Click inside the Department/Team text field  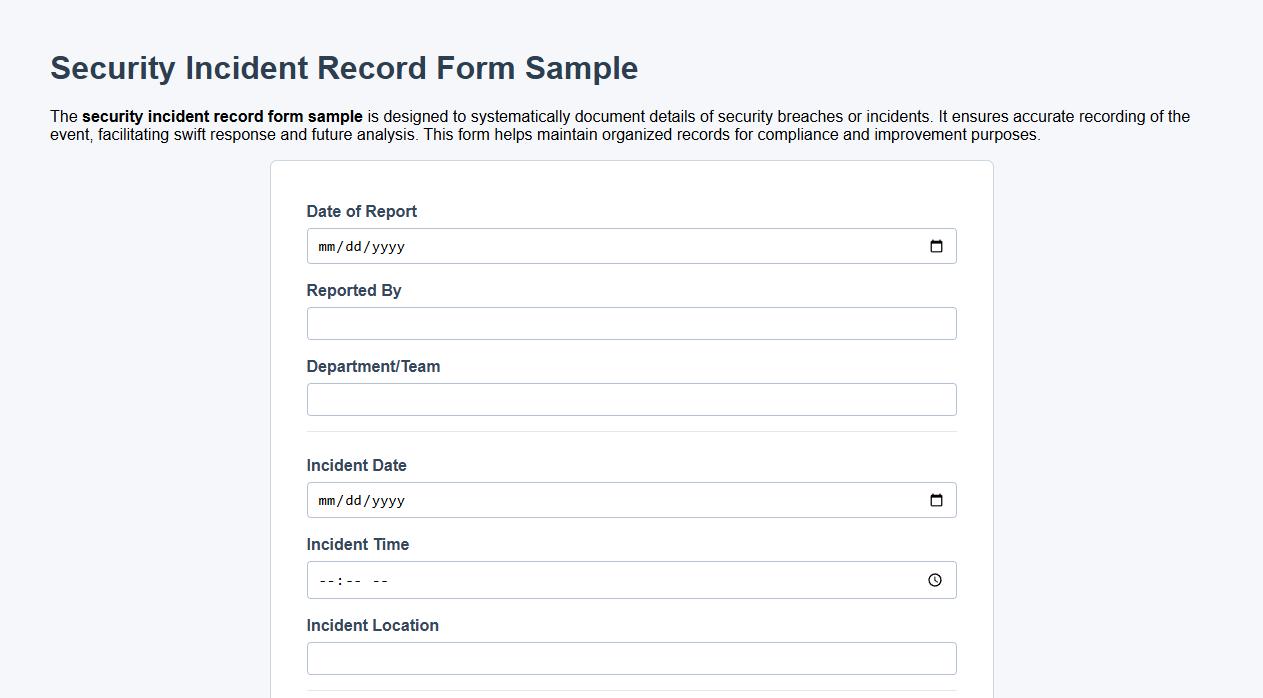(x=631, y=398)
